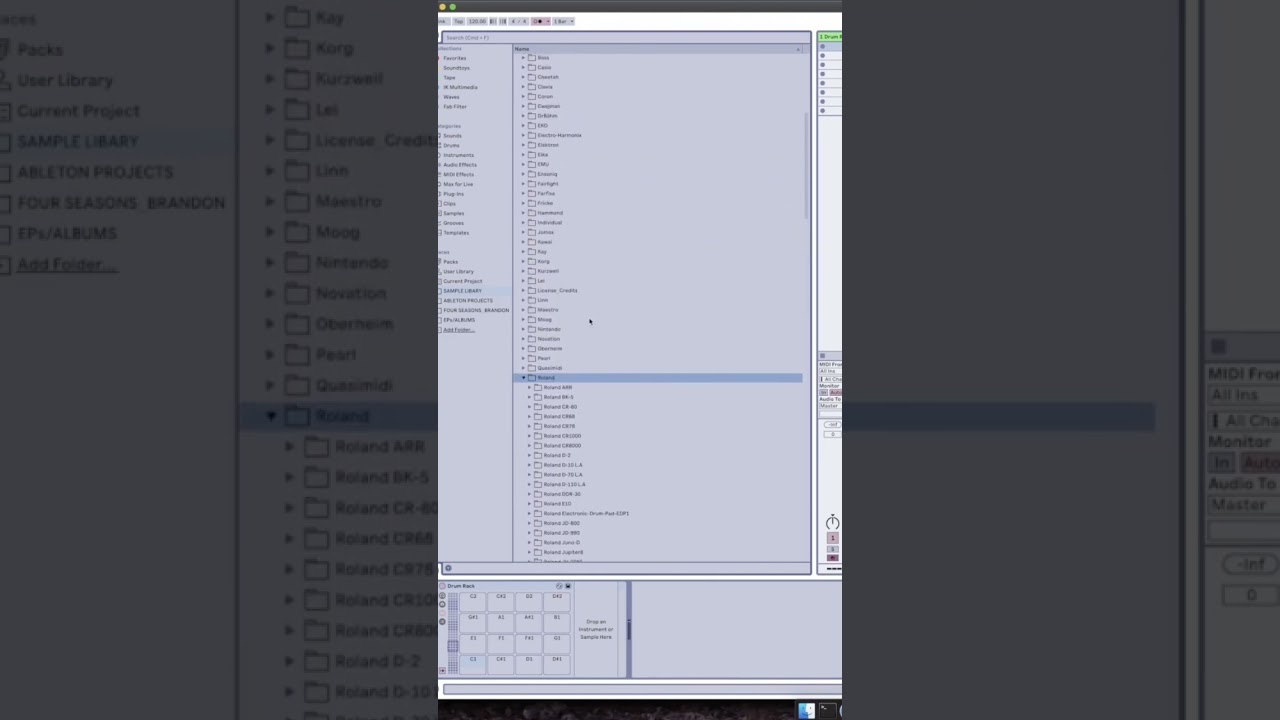Image resolution: width=1280 pixels, height=720 pixels.
Task: Expand the Casio folder
Action: 522,67
